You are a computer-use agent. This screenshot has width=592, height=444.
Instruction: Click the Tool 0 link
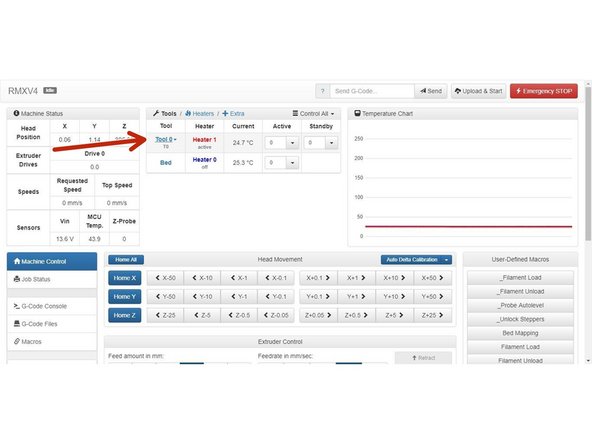pyautogui.click(x=165, y=139)
